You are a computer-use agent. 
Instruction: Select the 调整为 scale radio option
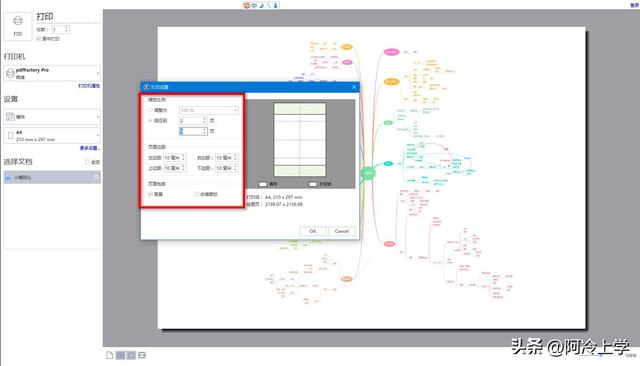click(150, 110)
